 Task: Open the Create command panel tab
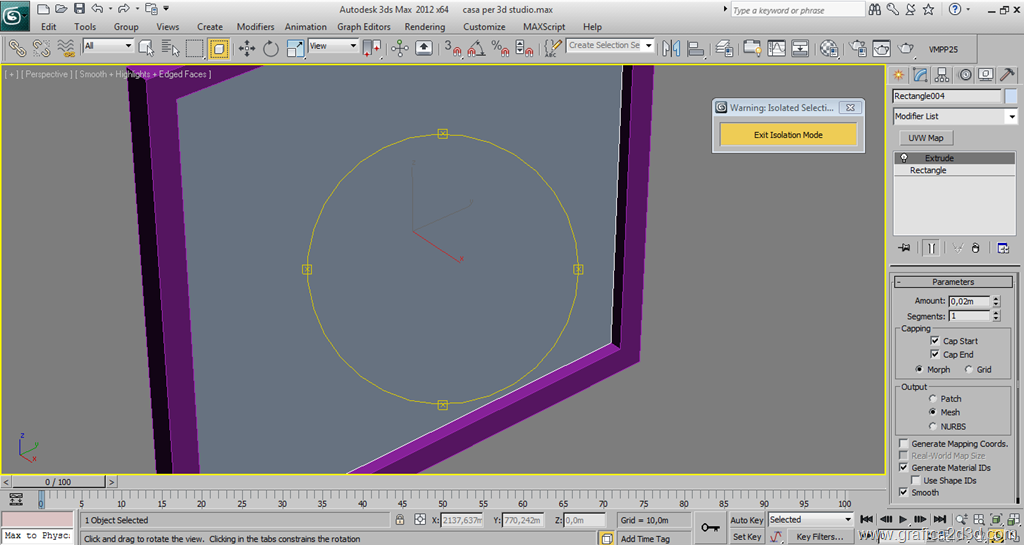click(x=899, y=75)
